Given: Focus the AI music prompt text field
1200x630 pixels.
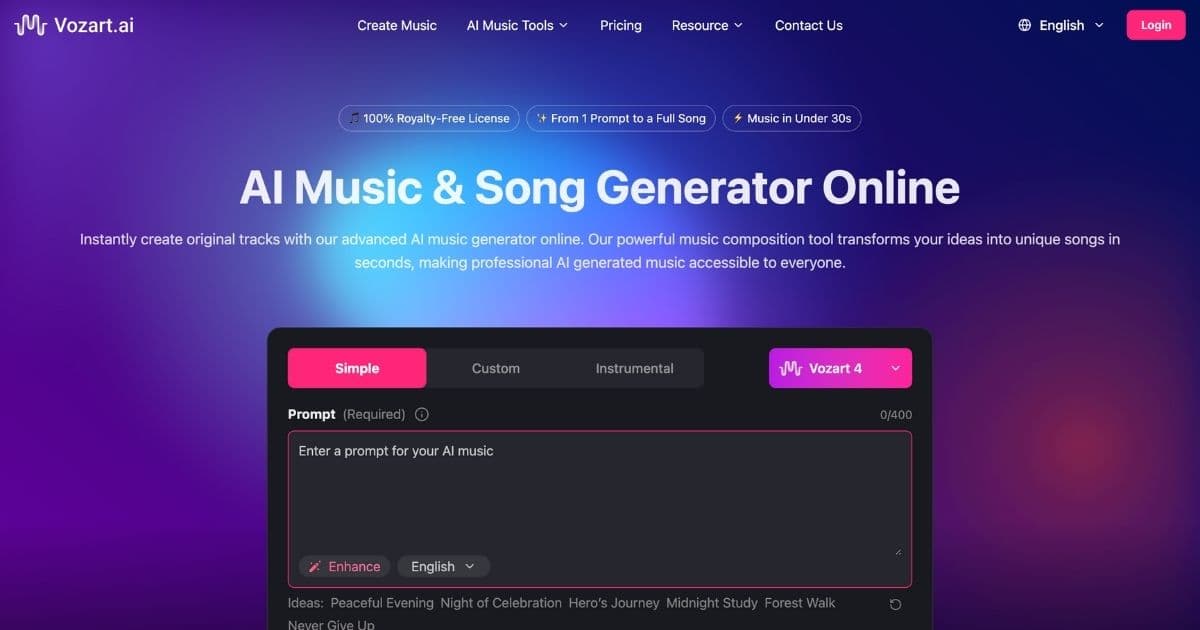Looking at the screenshot, I should click(600, 492).
